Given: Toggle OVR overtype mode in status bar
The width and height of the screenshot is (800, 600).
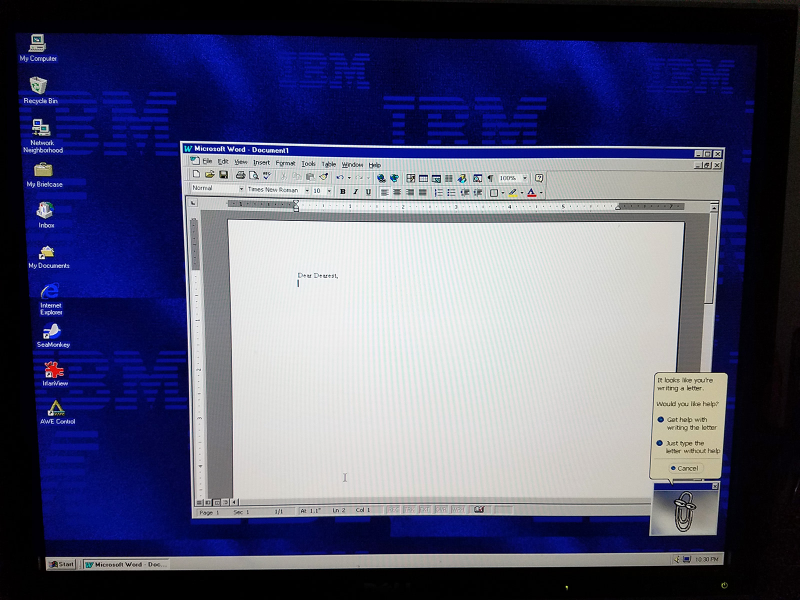Looking at the screenshot, I should click(x=441, y=509).
